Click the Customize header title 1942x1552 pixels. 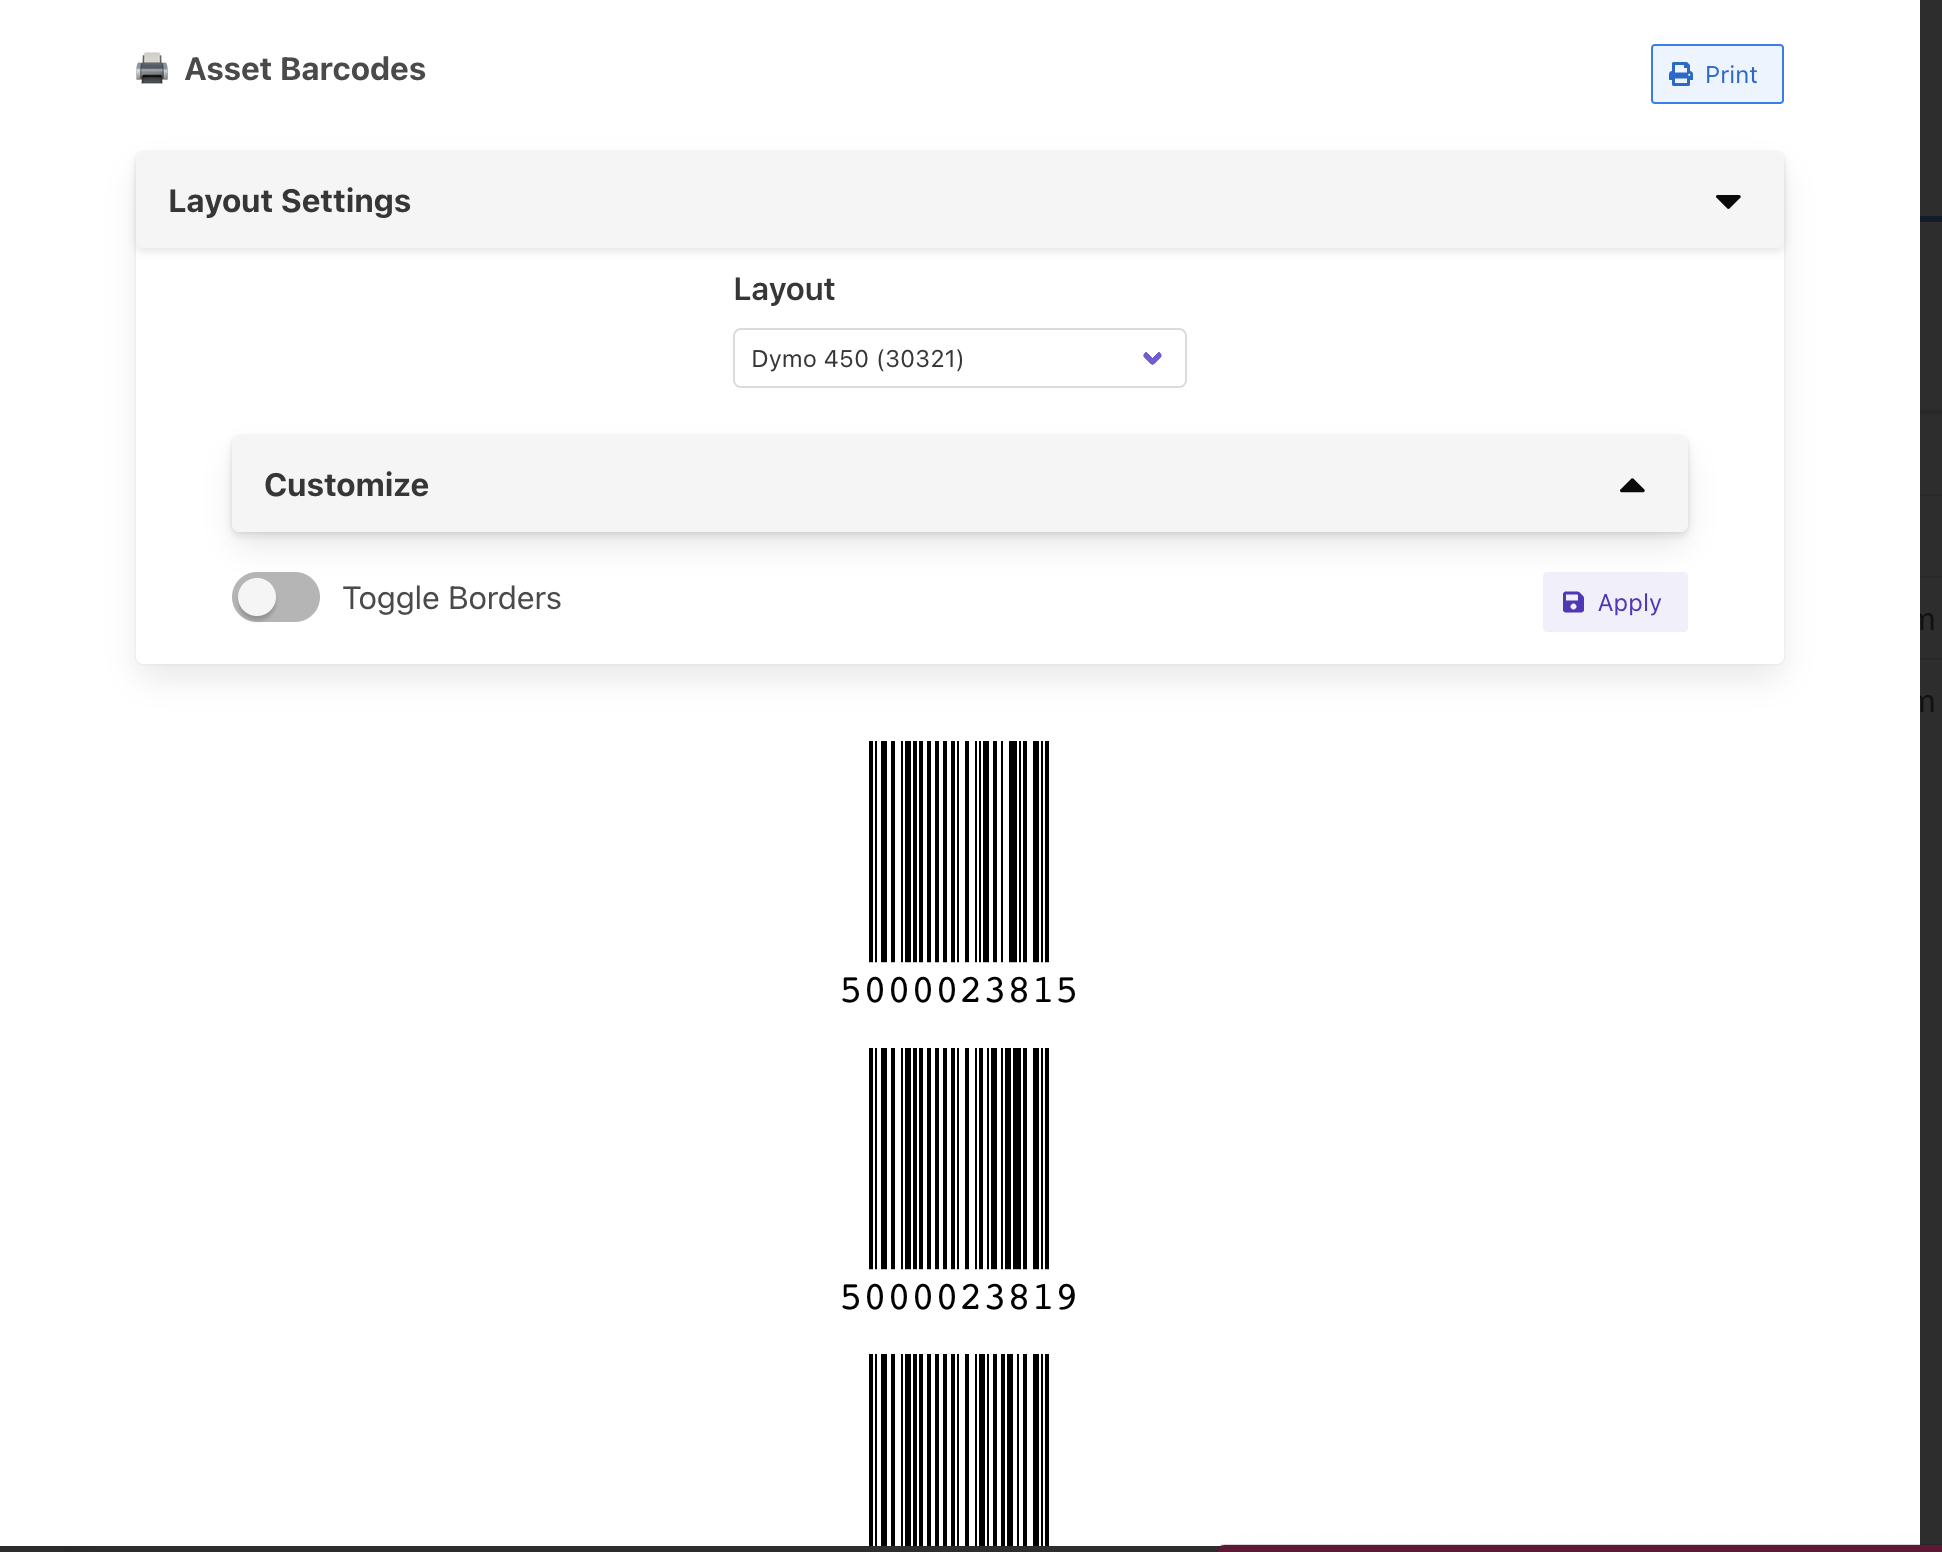pyautogui.click(x=346, y=485)
